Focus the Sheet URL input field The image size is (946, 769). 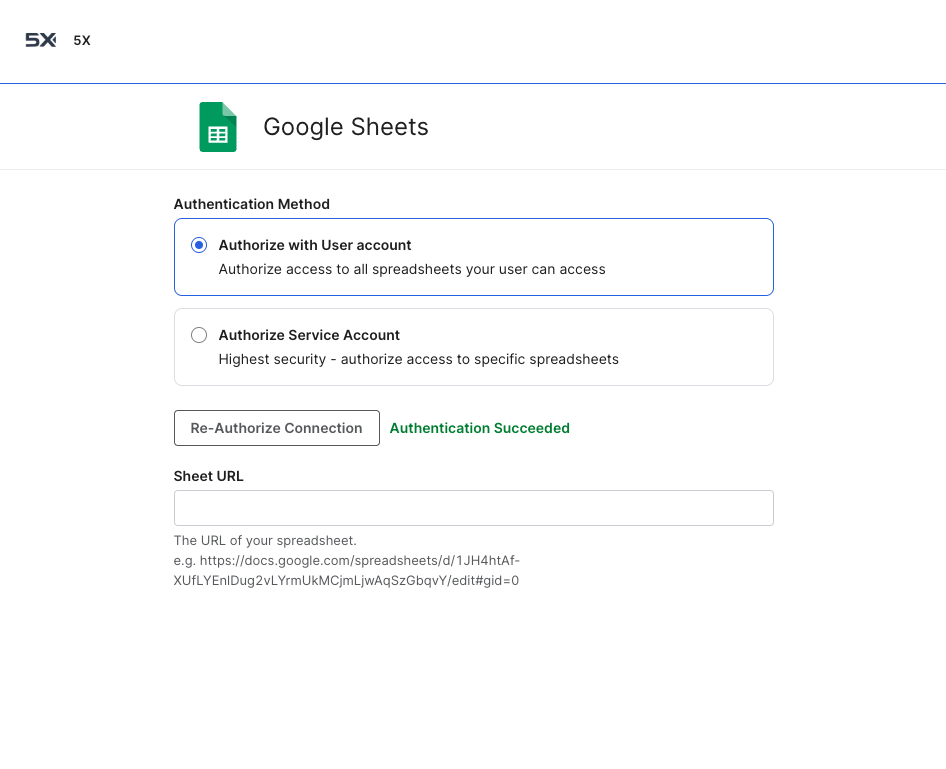click(x=474, y=508)
